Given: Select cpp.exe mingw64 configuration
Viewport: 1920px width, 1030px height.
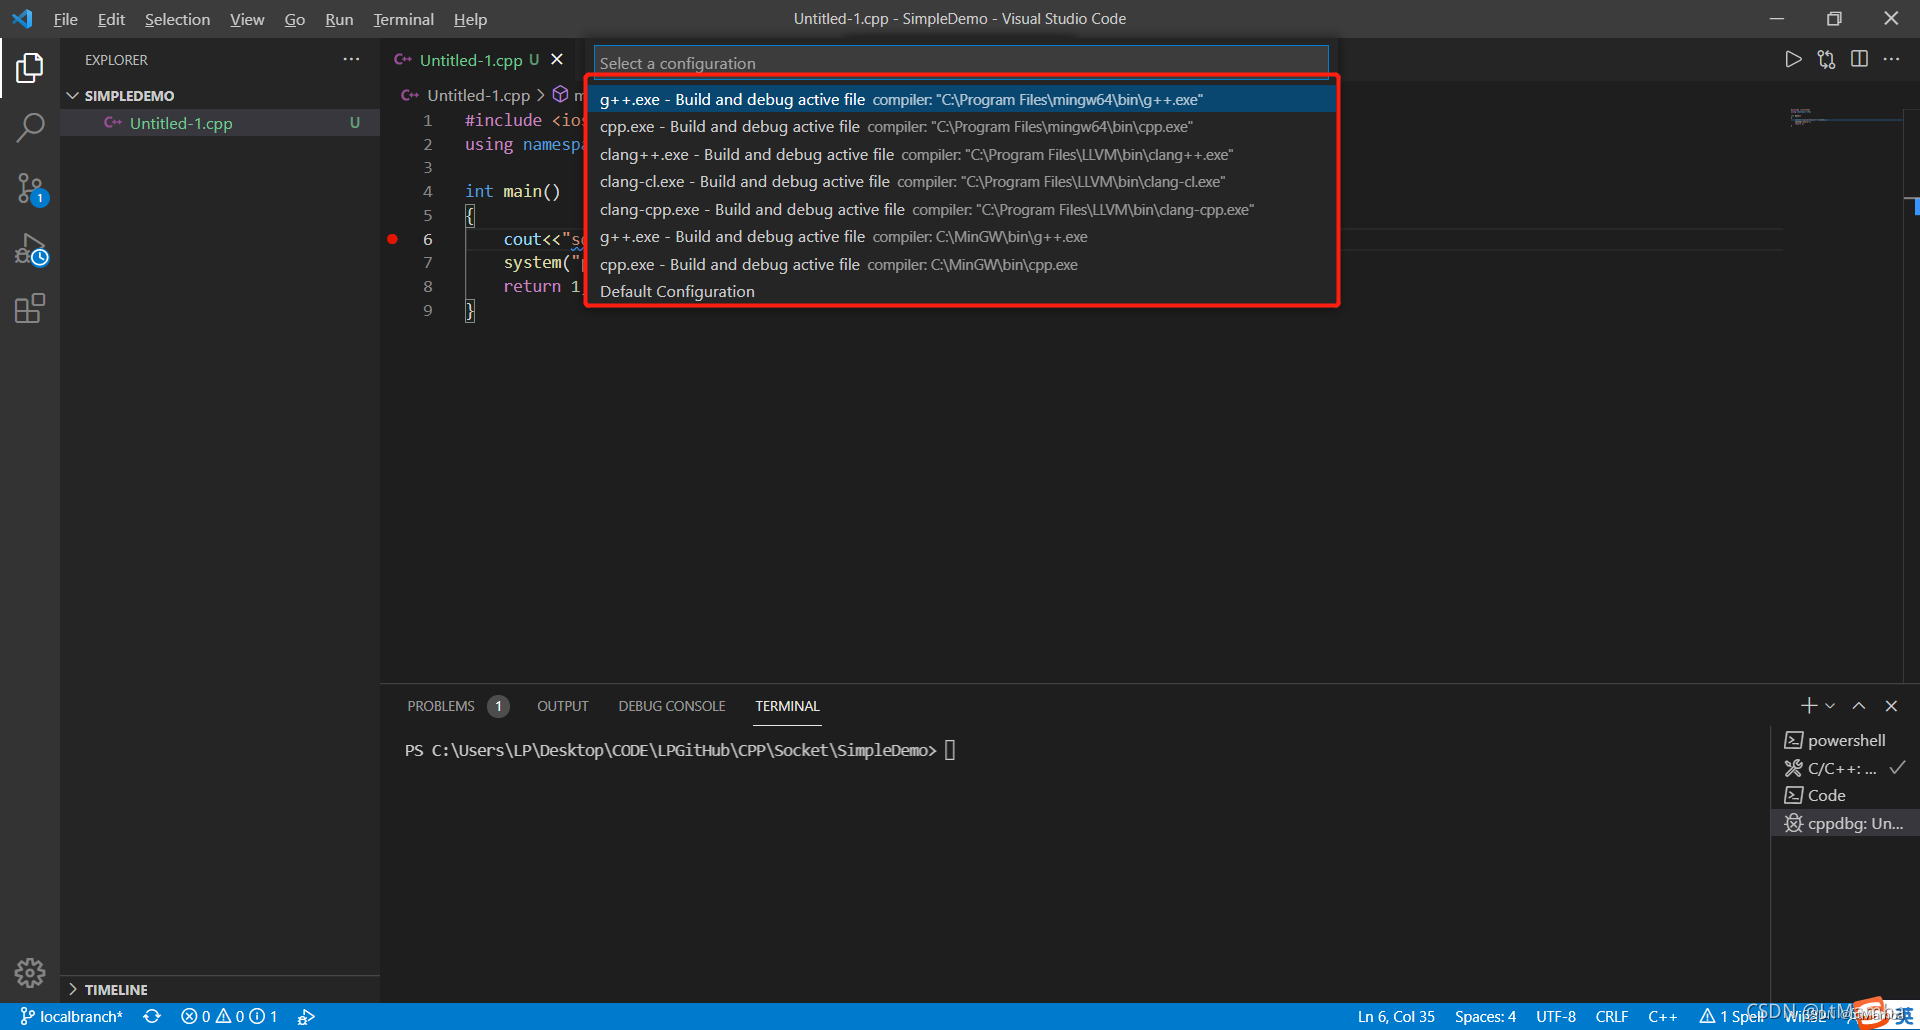Looking at the screenshot, I should (x=961, y=127).
